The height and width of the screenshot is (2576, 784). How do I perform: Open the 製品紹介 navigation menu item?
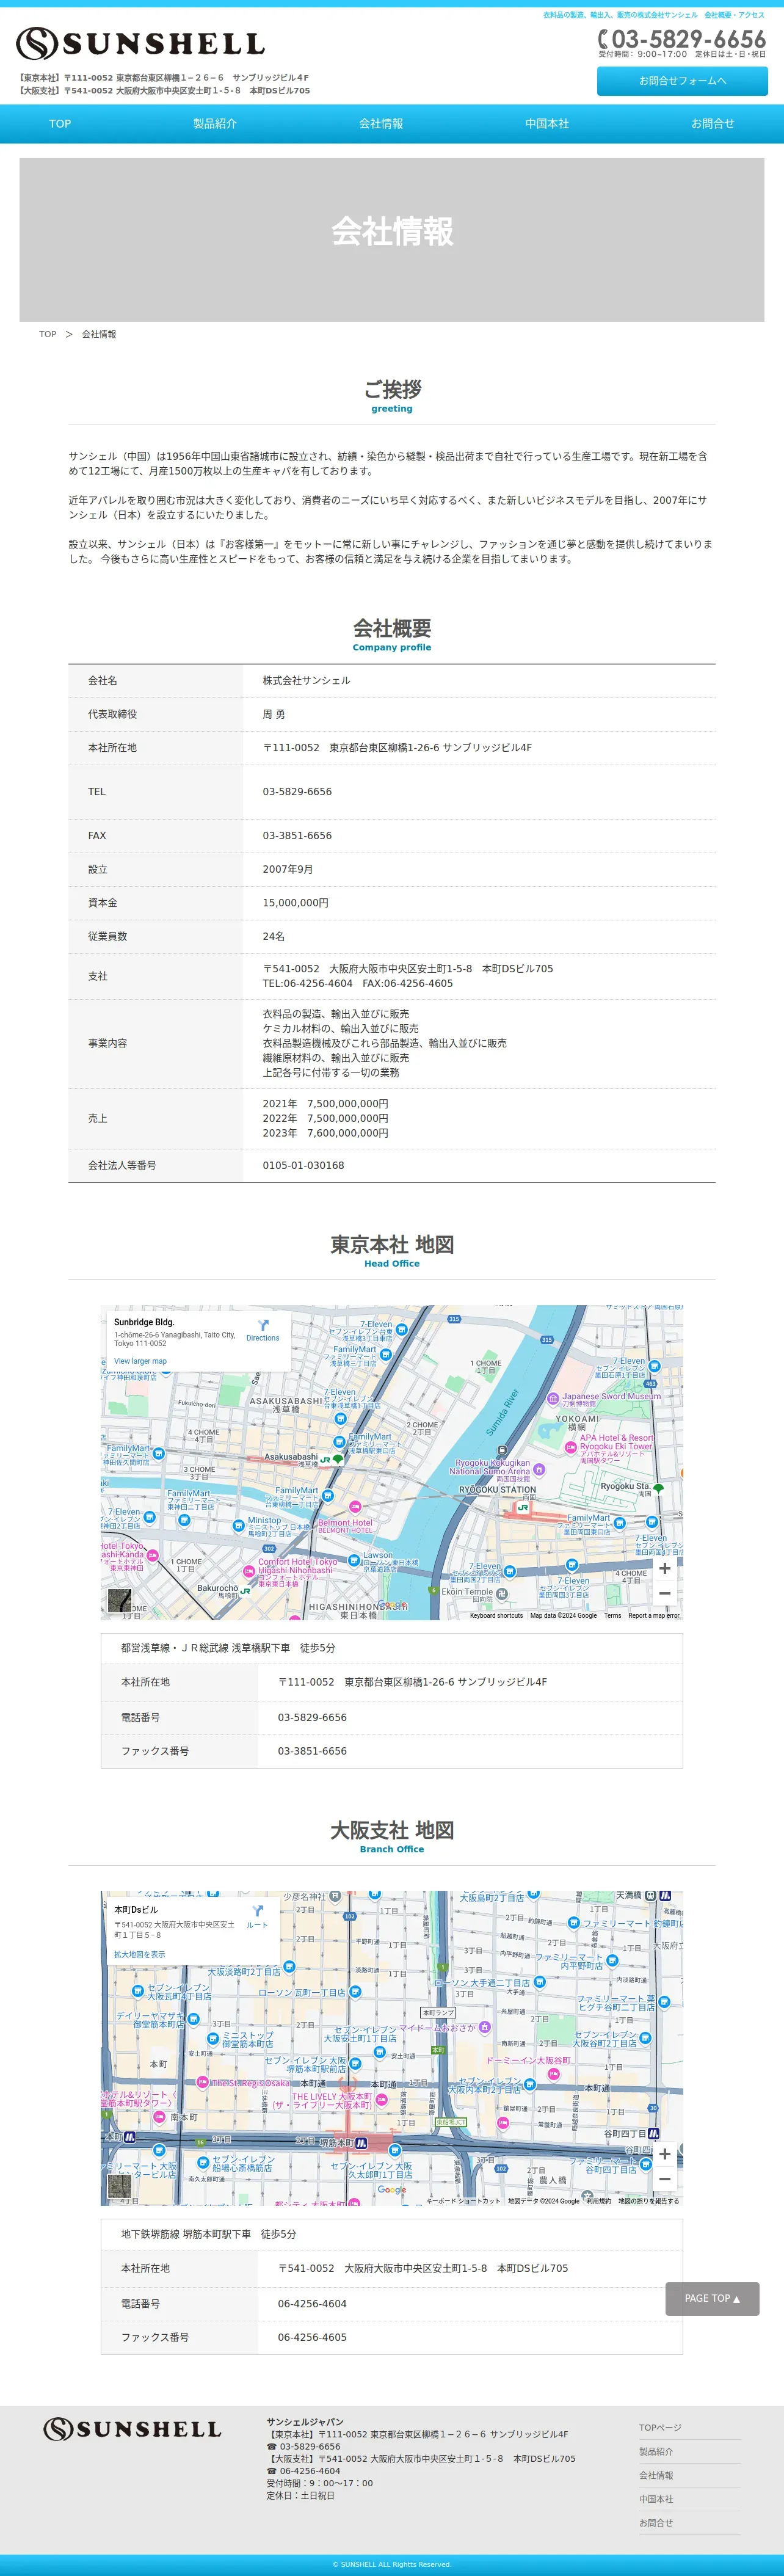(215, 124)
